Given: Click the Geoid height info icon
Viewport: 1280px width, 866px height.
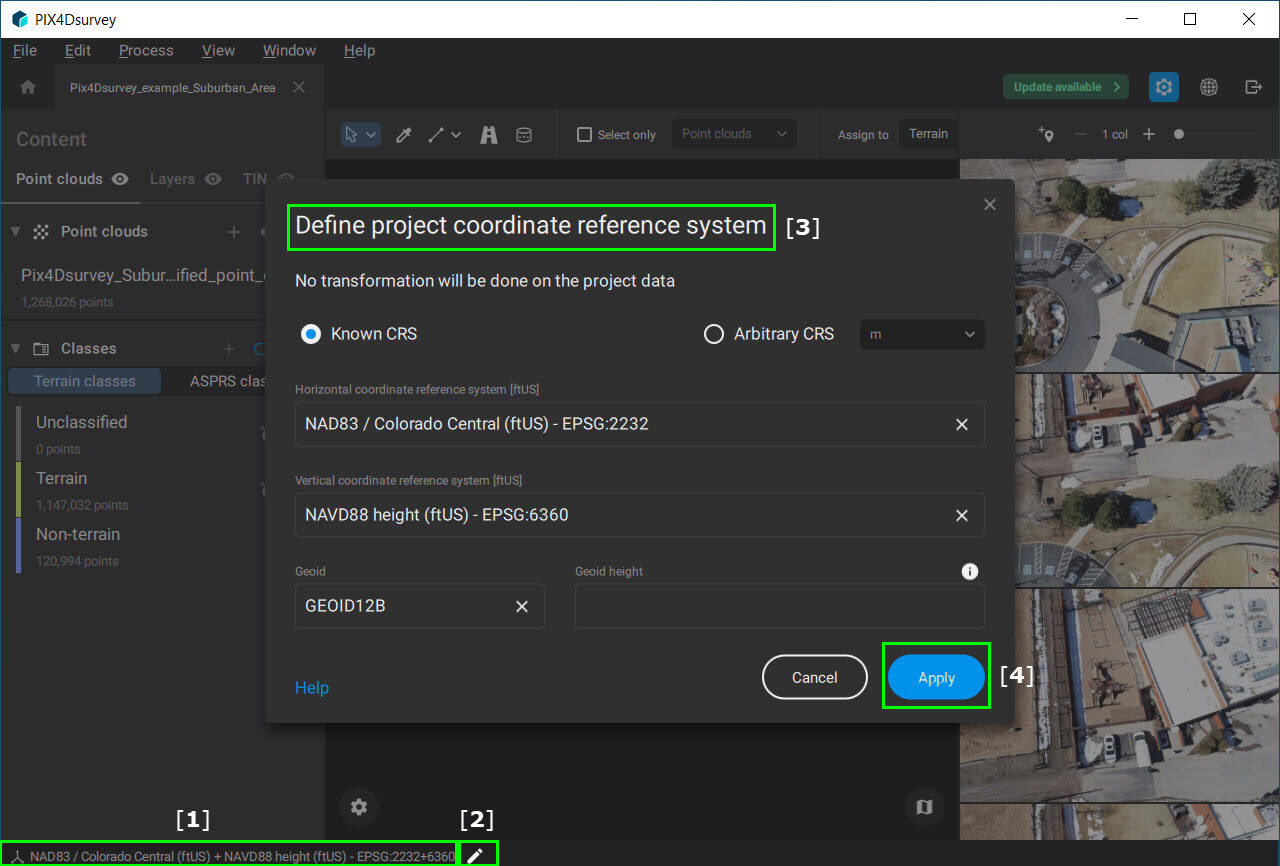Looking at the screenshot, I should pyautogui.click(x=969, y=571).
